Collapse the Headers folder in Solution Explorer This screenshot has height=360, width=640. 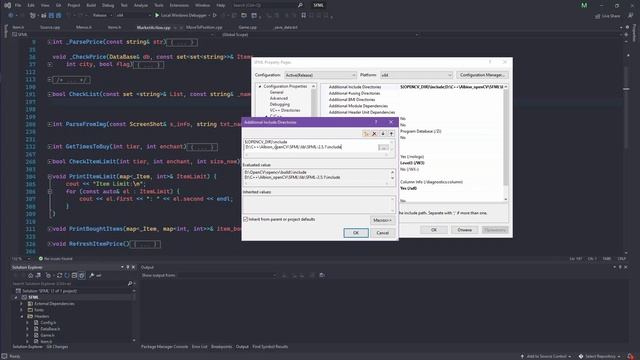click(x=22, y=316)
